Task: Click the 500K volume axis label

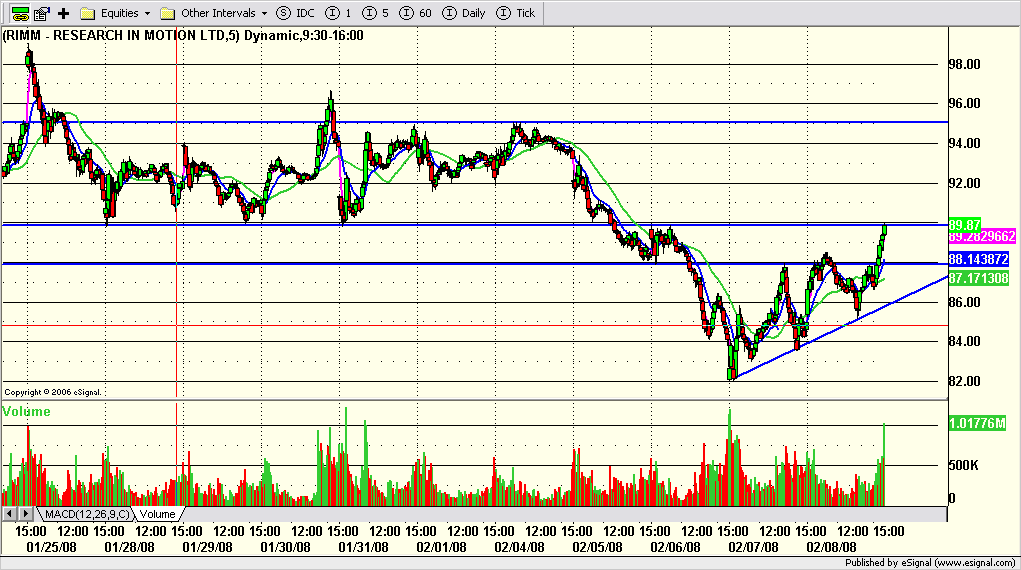Action: [963, 466]
